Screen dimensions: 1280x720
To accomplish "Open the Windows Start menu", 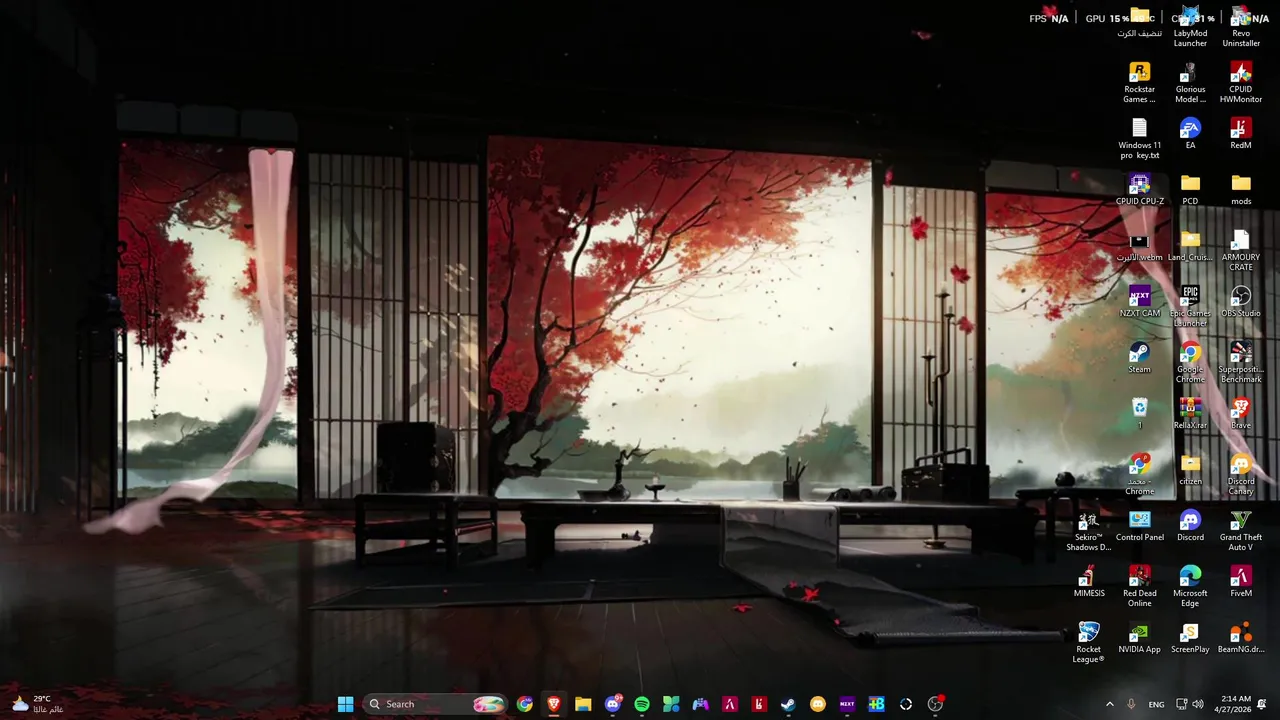I will (345, 704).
